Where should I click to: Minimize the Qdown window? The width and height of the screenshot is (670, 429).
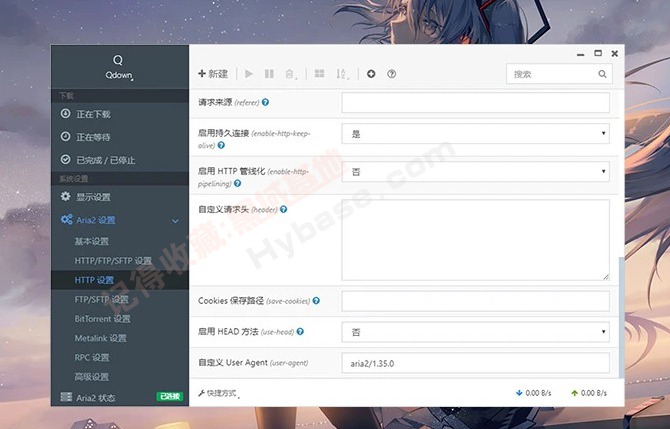(x=580, y=54)
